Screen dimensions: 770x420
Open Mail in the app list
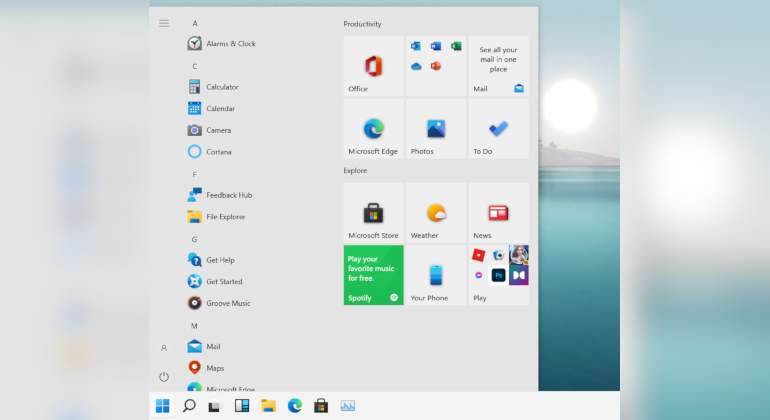[x=204, y=346]
